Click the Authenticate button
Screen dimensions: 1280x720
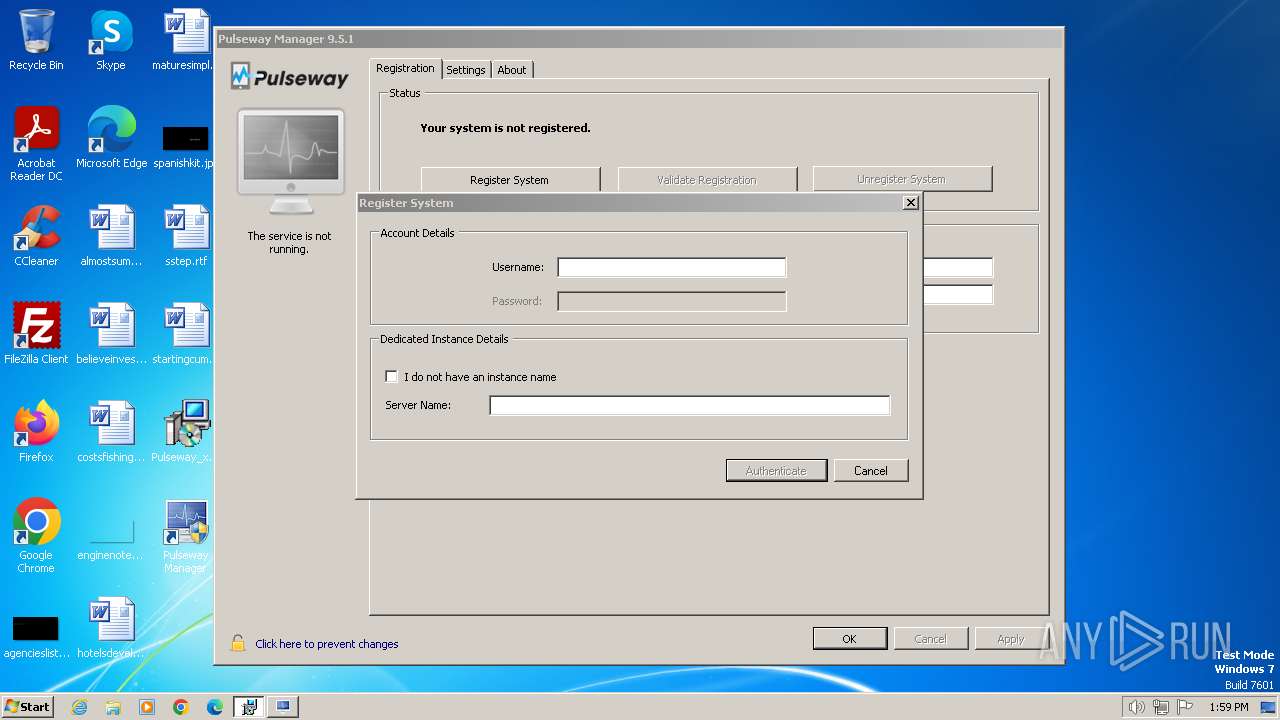(x=776, y=470)
